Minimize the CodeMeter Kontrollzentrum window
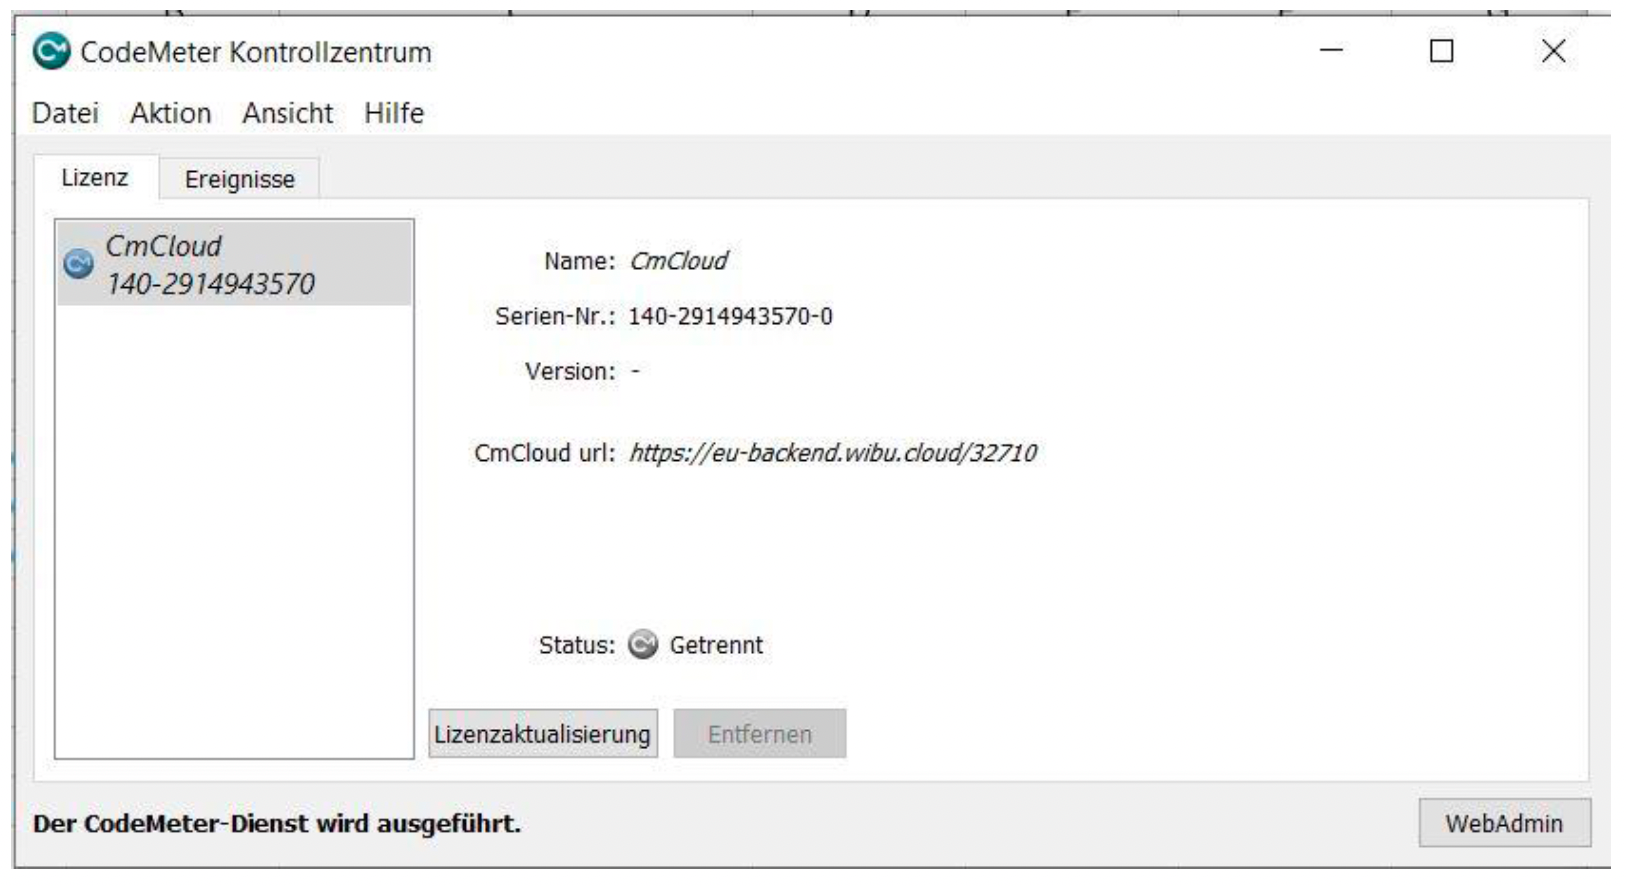1626x886 pixels. point(1331,51)
